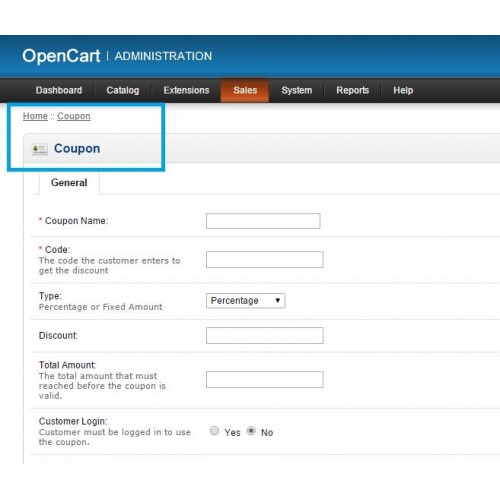This screenshot has width=500, height=500.
Task: Focus the Coupon Name input field
Action: pyautogui.click(x=263, y=221)
